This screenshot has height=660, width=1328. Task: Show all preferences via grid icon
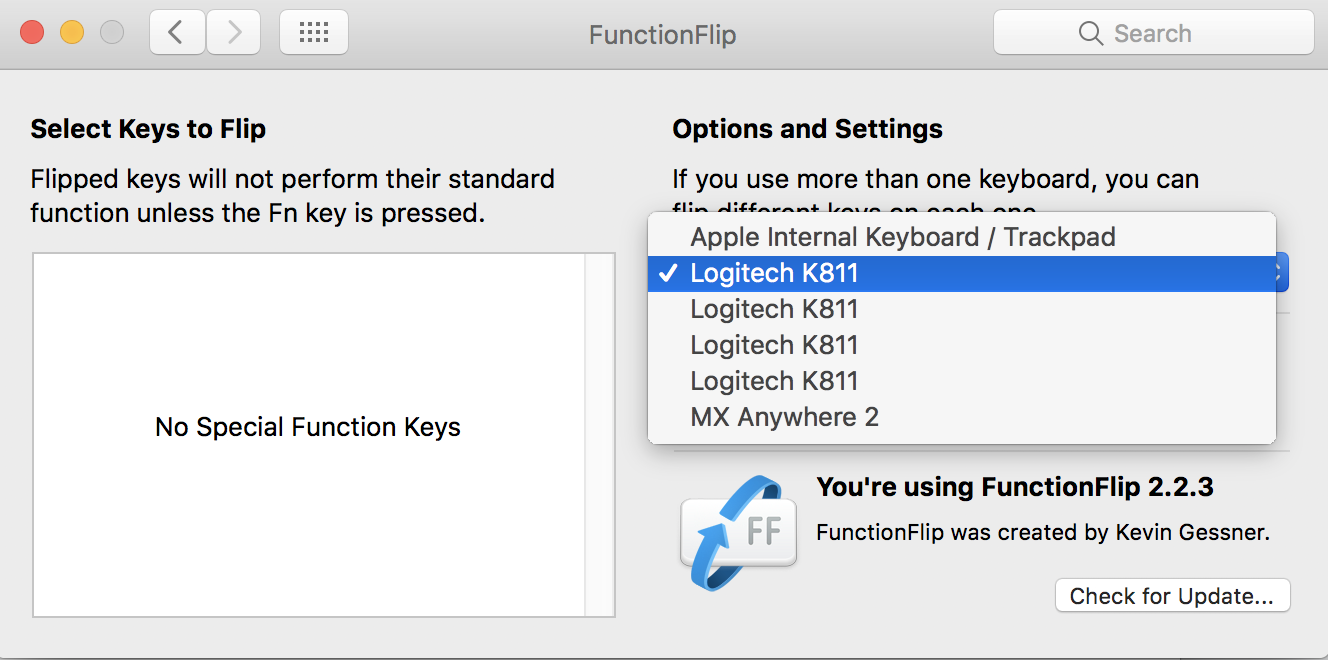[314, 33]
